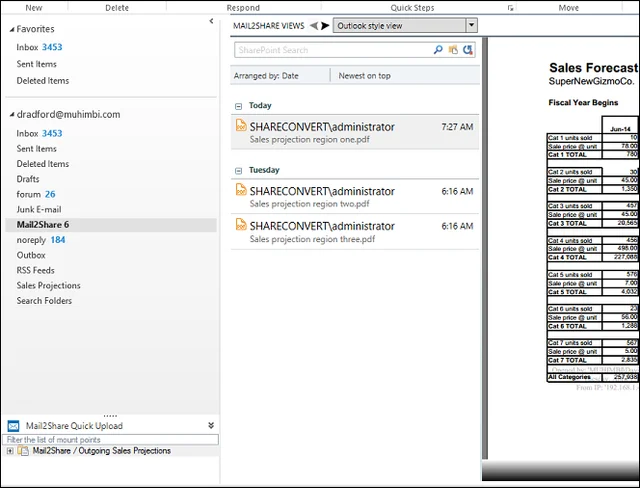Click the Newest on top sort header
Viewport: 640px width, 488px height.
coord(364,75)
